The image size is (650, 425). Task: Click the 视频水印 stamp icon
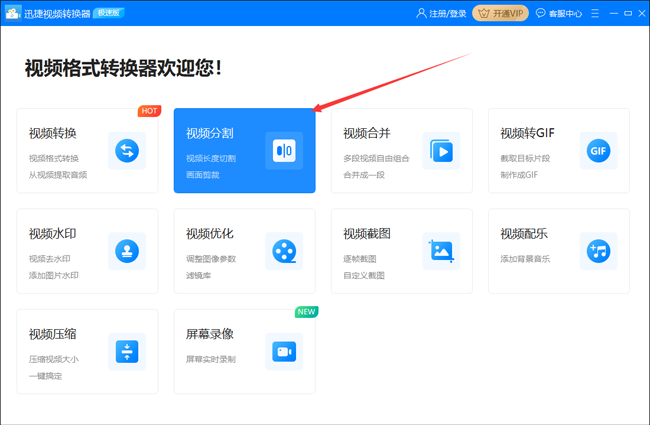click(126, 251)
